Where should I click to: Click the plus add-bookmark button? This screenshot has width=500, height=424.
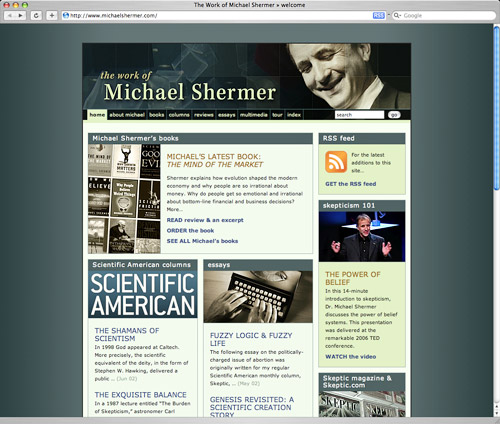coord(52,15)
